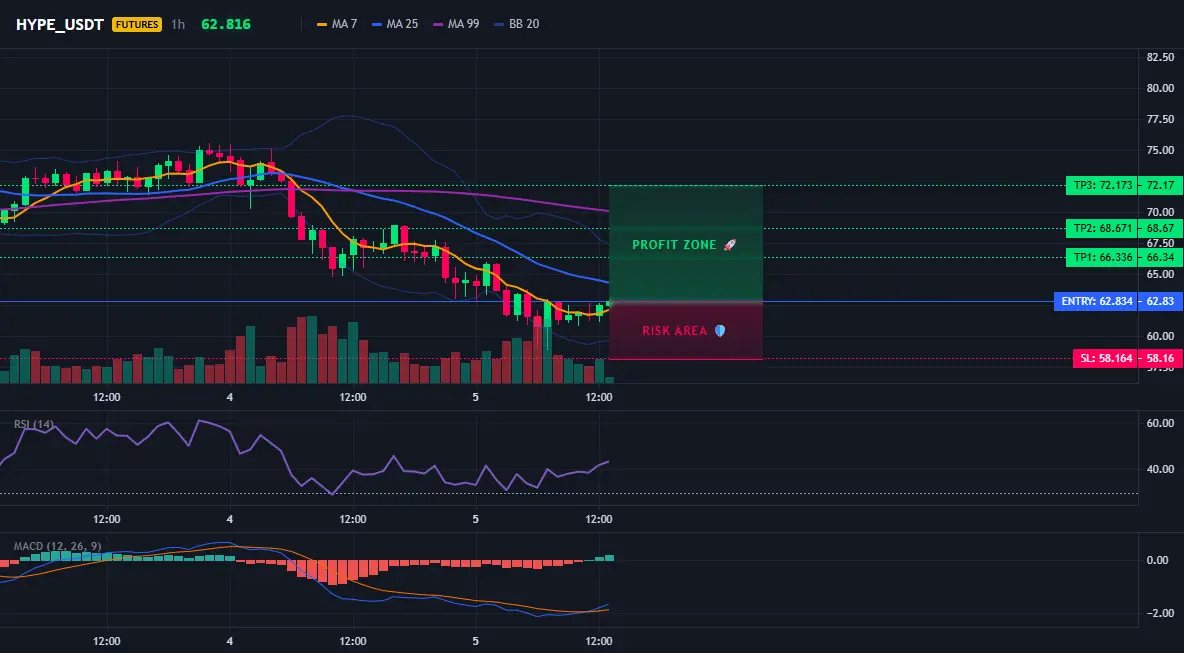The image size is (1184, 653).
Task: Click the 75.00 price axis value
Action: coord(1160,150)
